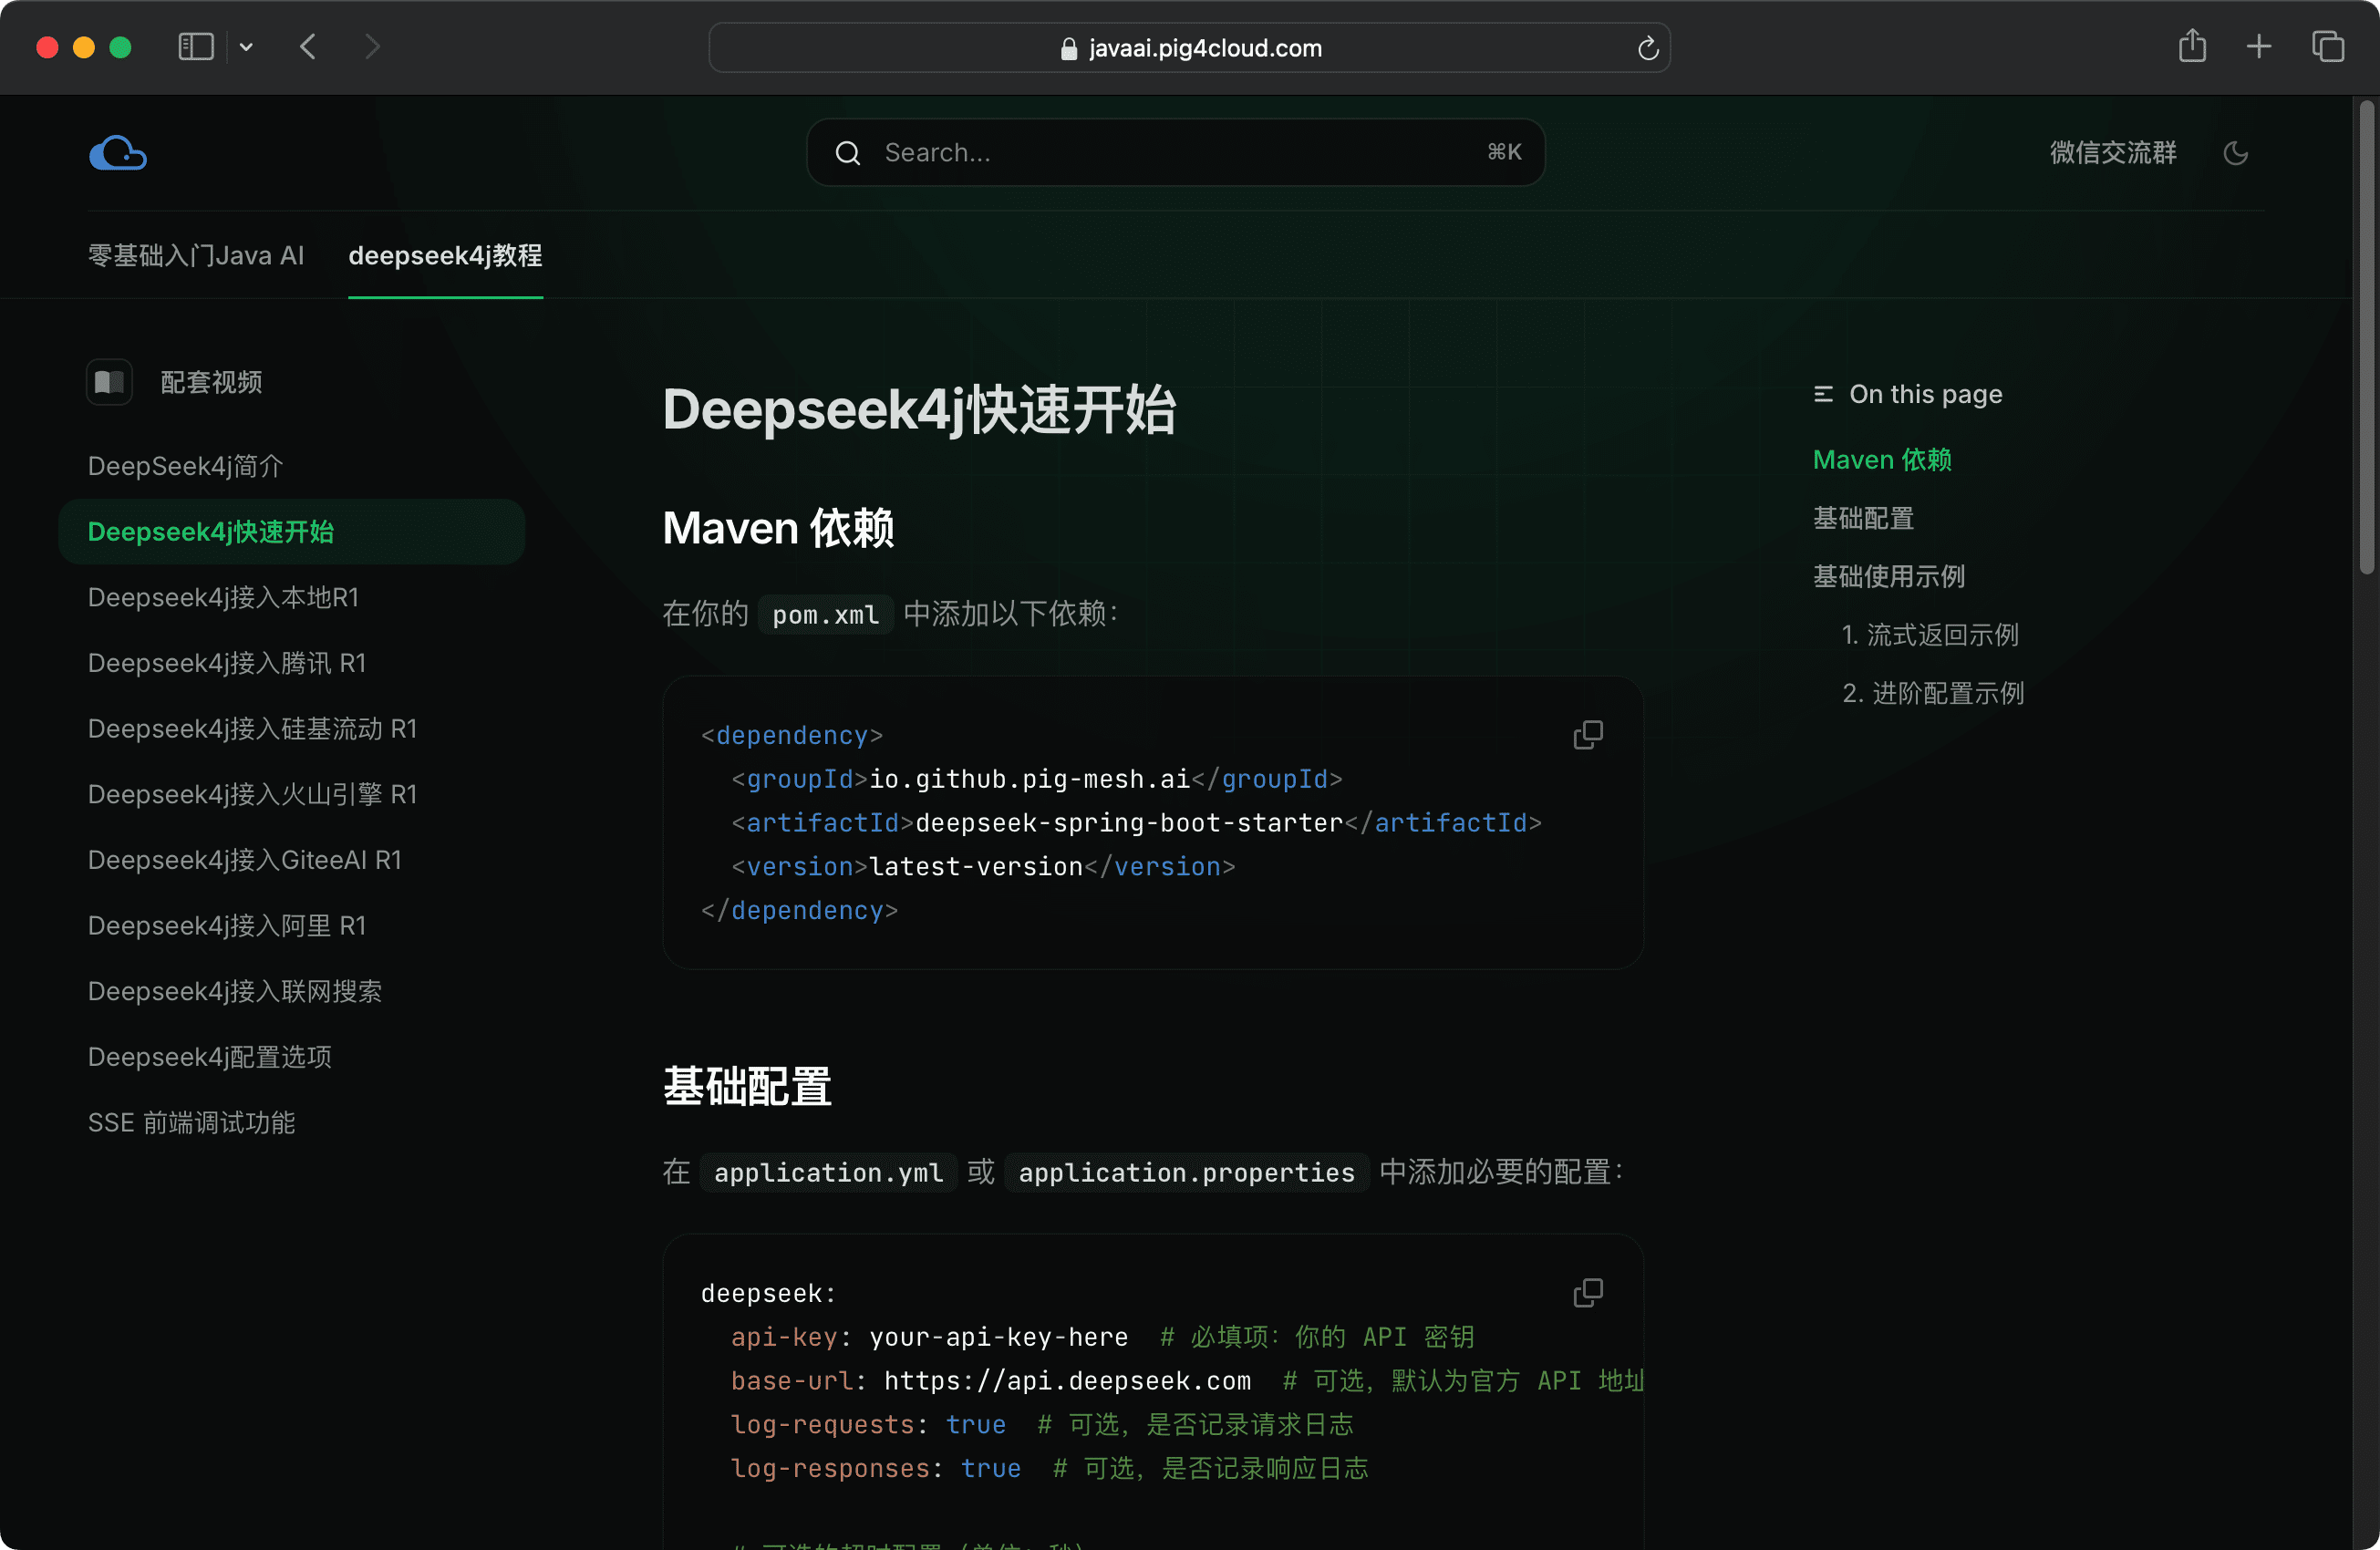Screen dimensions: 2380x1550
Task: Click the ⌘K shortcut hint
Action: point(1504,152)
